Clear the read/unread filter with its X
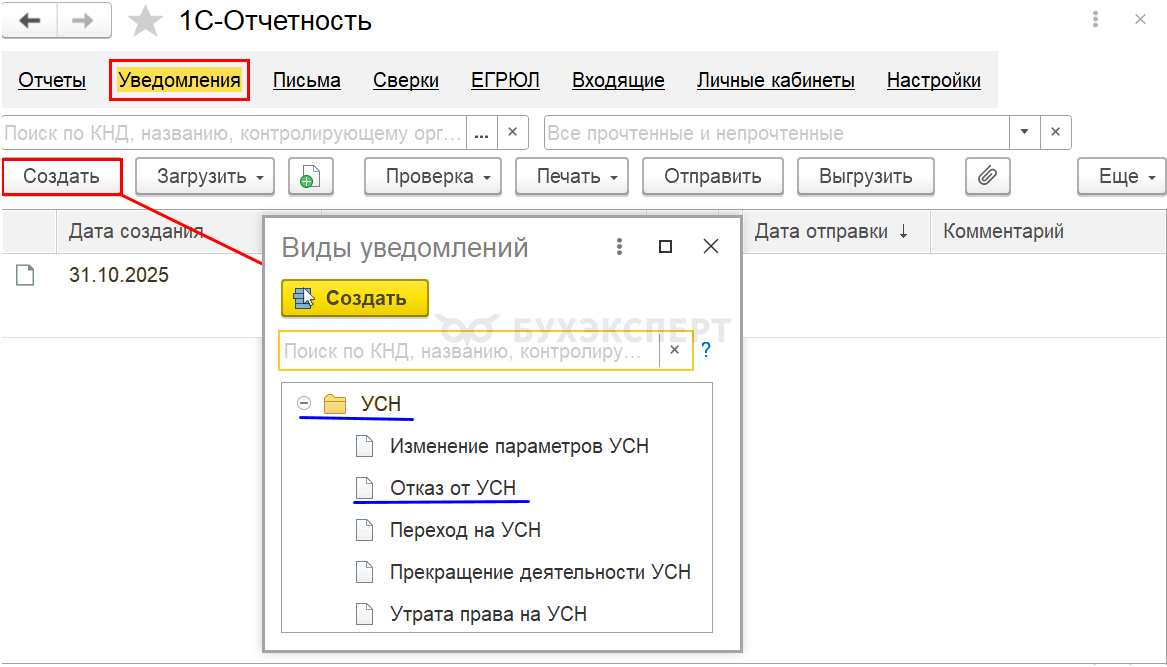1167x667 pixels. (x=1055, y=133)
